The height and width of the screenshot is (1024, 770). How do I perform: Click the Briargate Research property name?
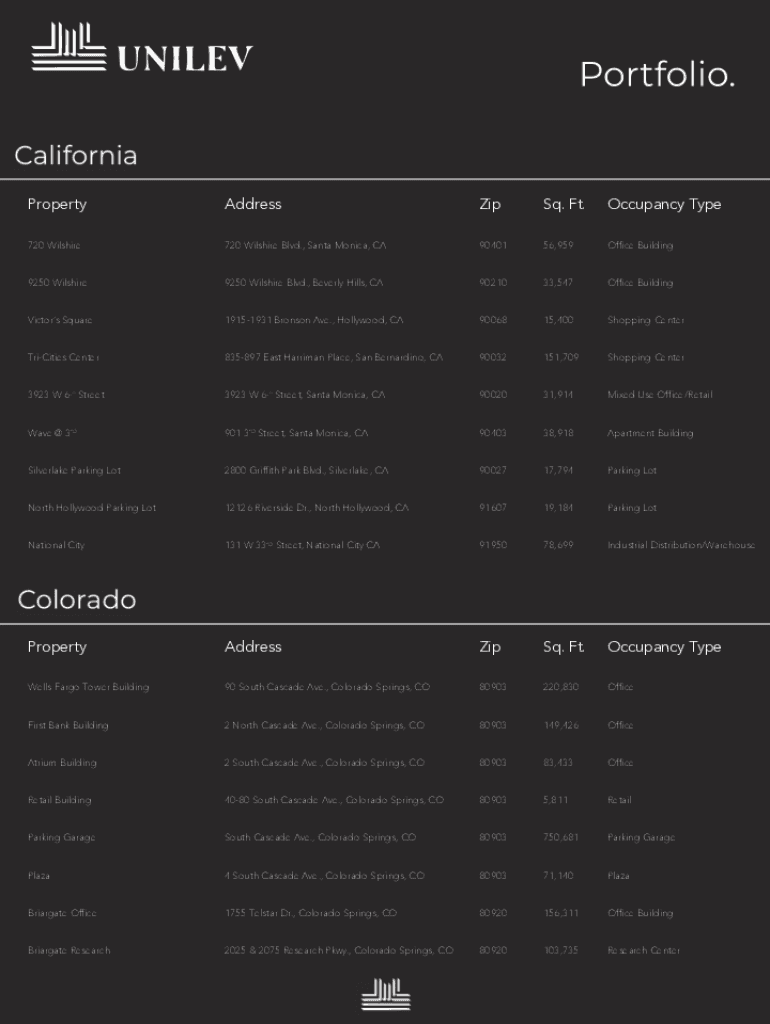(x=69, y=950)
